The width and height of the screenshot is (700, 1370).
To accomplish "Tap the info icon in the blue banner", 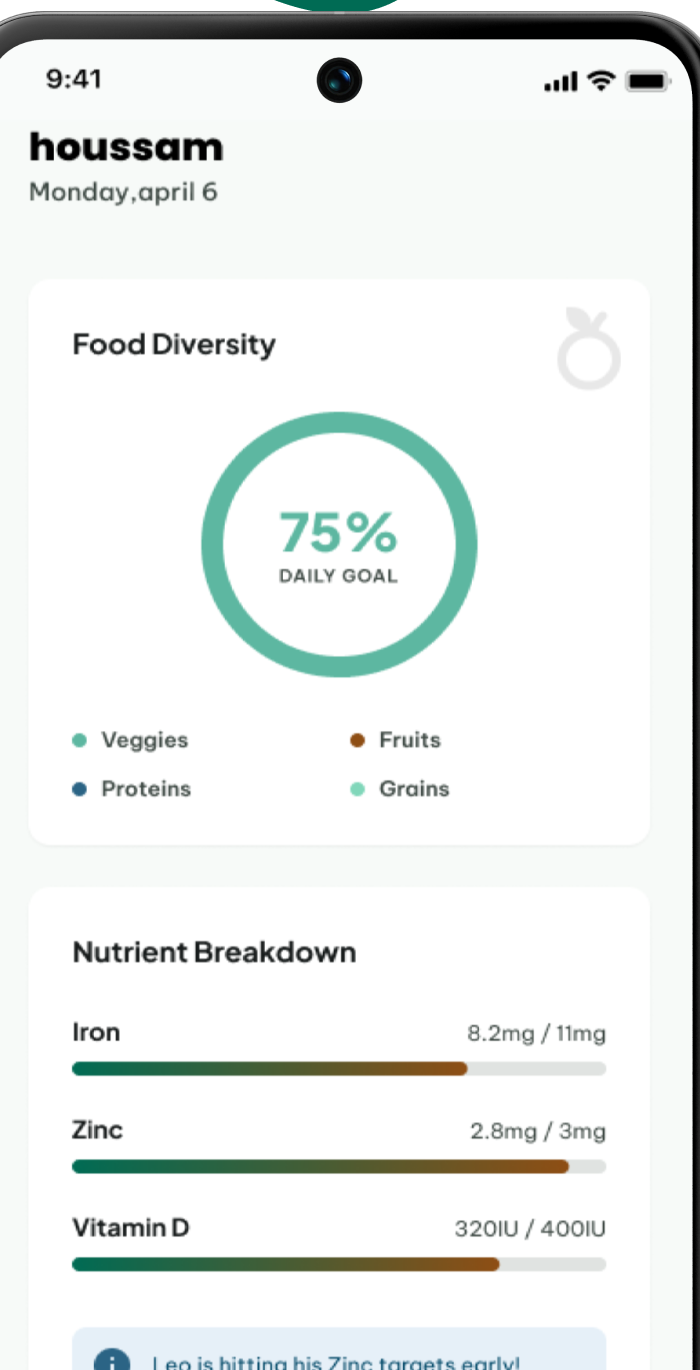I will point(112,1360).
